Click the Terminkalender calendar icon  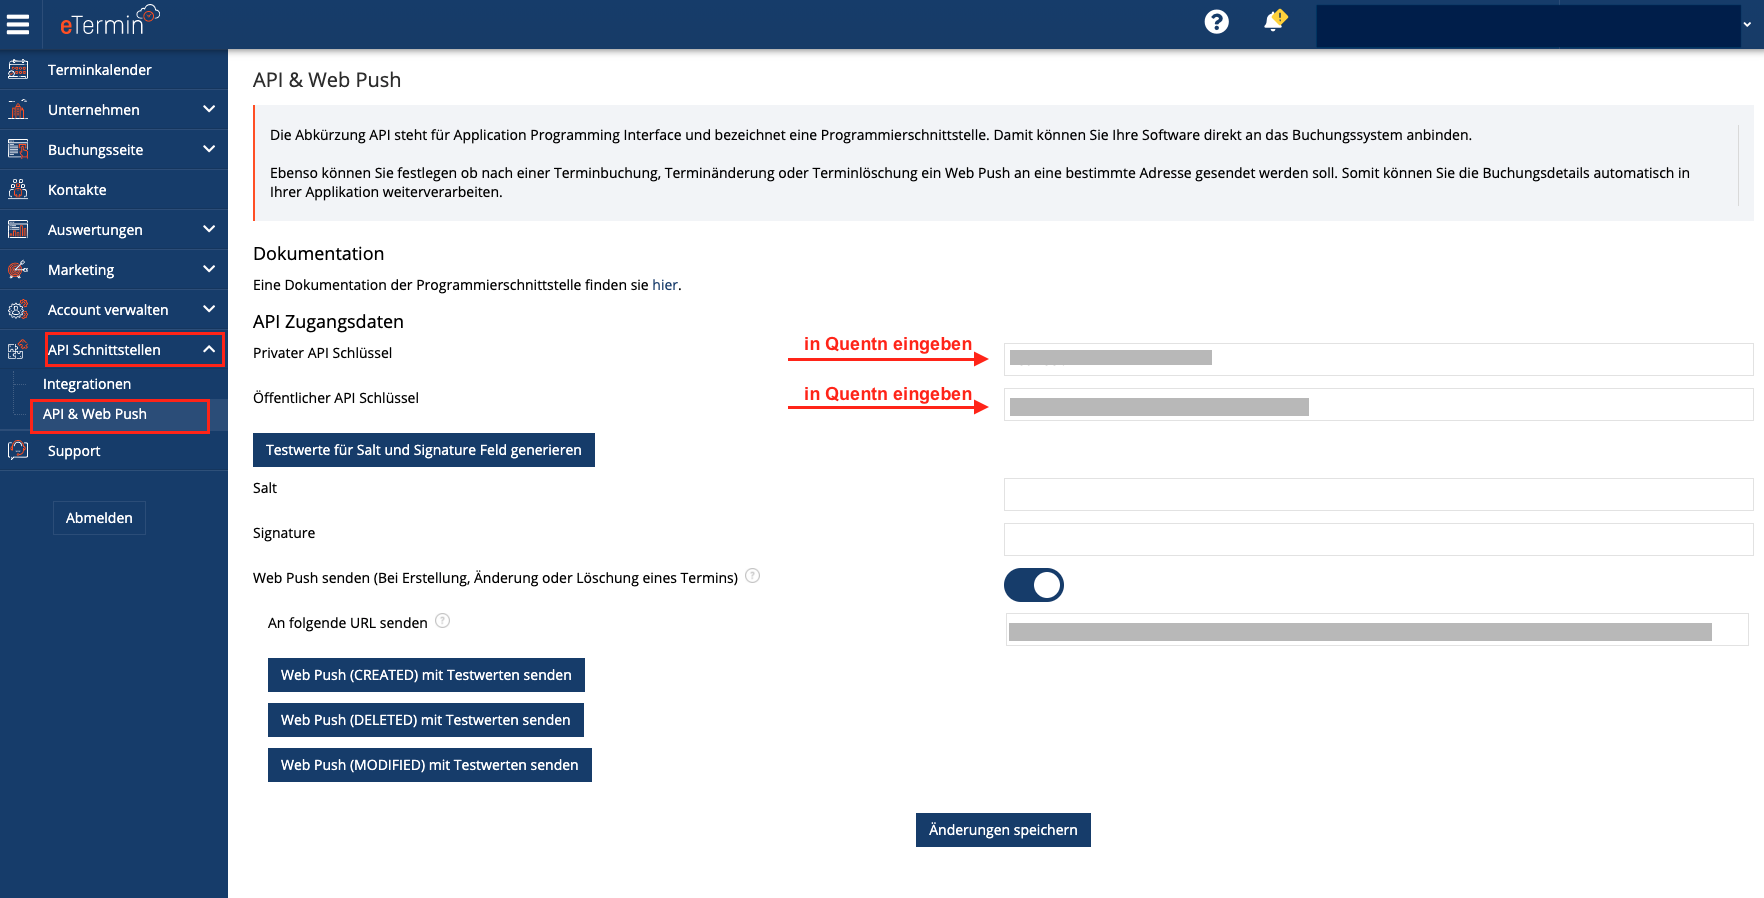tap(18, 69)
